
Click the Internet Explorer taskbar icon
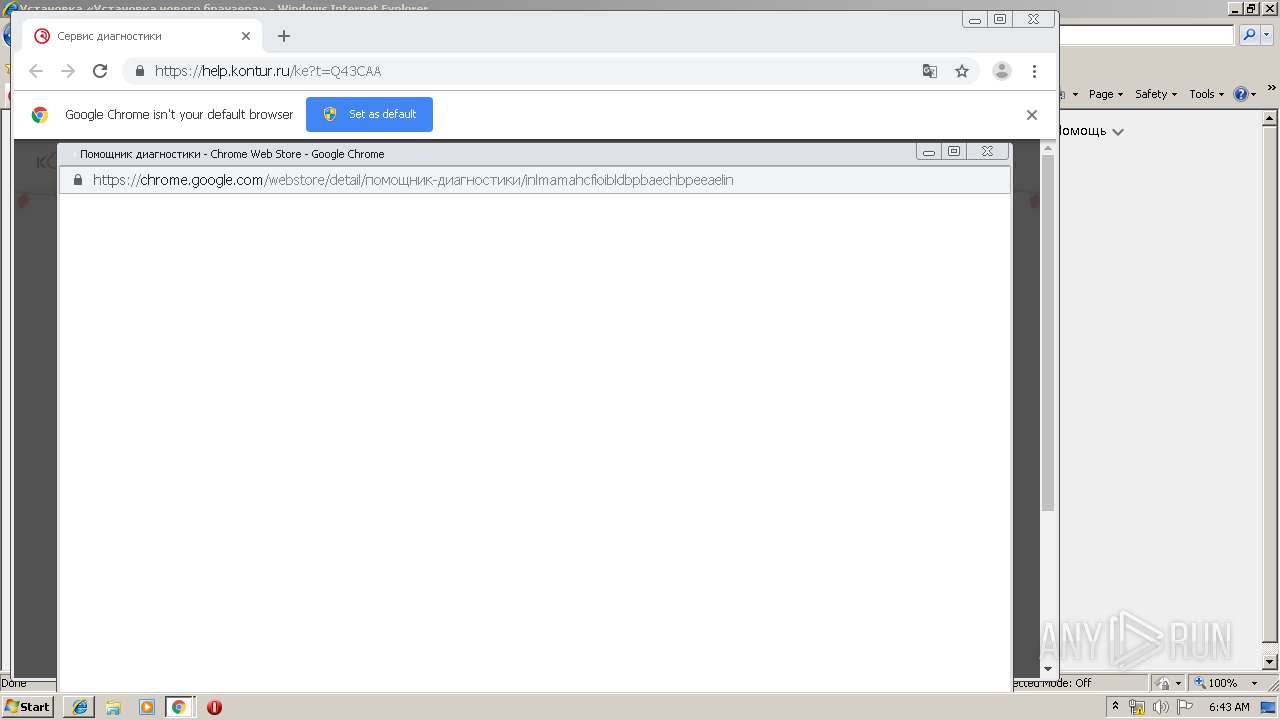pos(79,707)
